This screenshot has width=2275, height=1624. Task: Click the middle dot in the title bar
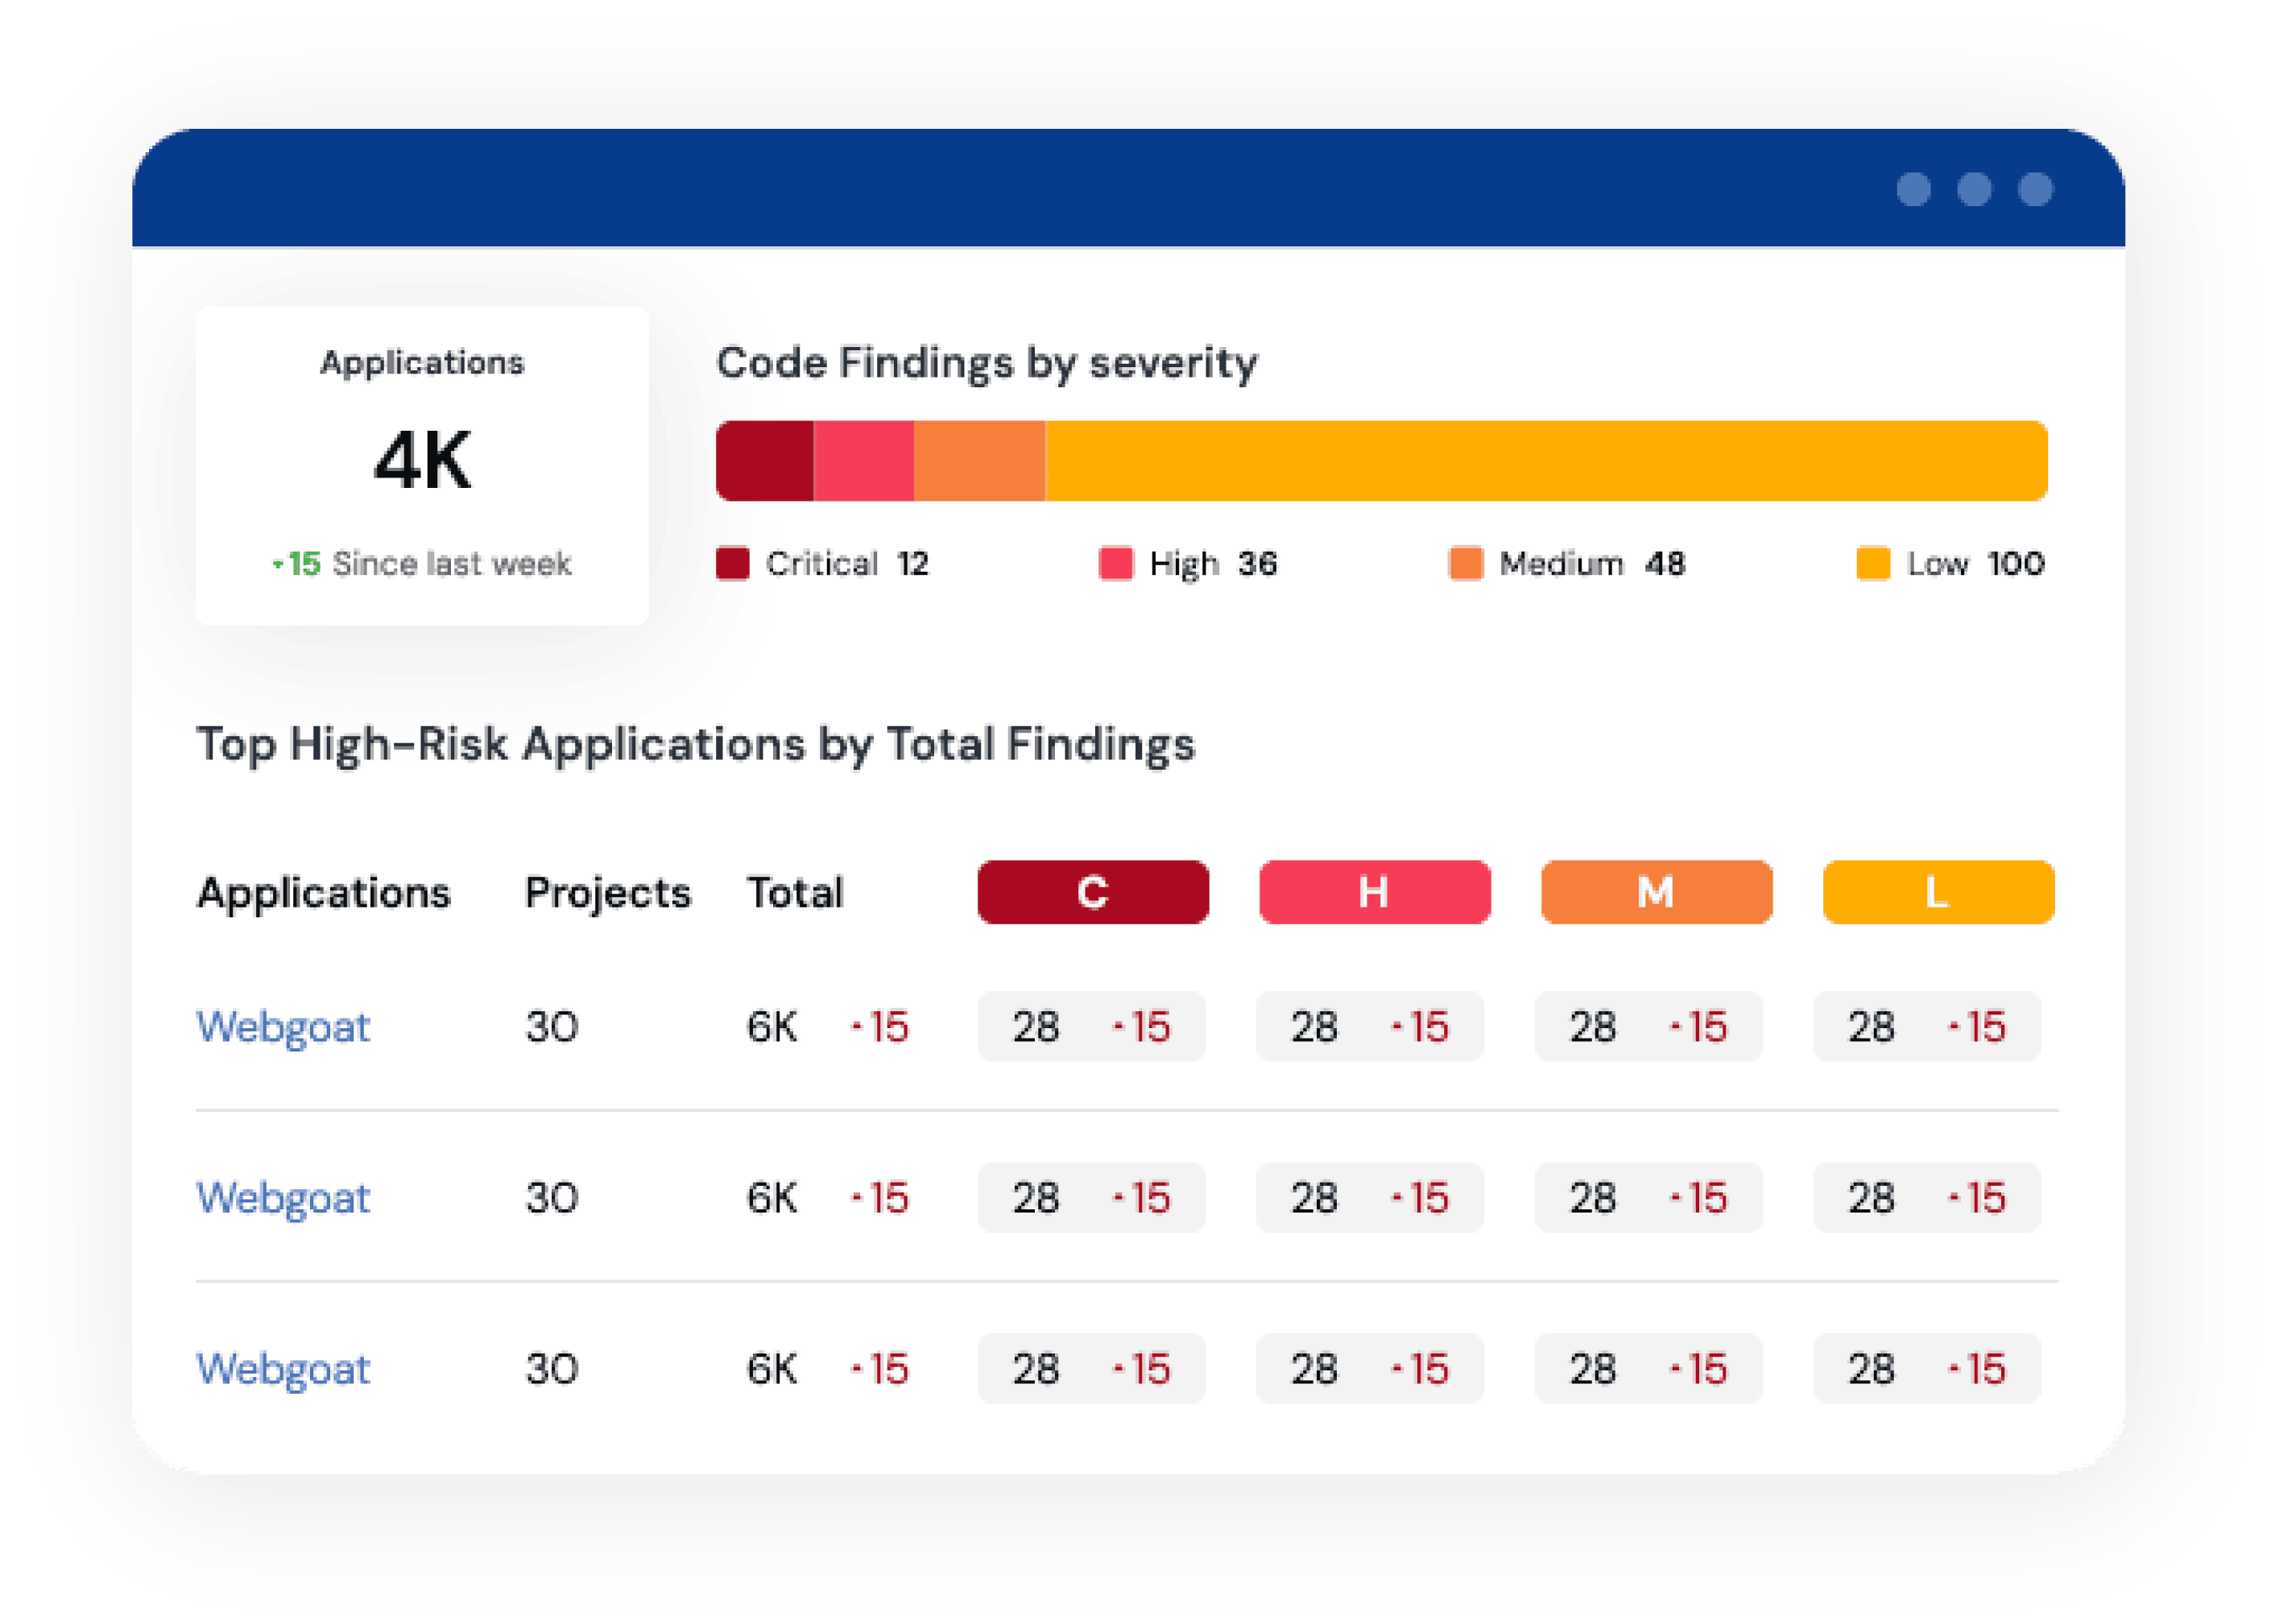pos(1974,189)
